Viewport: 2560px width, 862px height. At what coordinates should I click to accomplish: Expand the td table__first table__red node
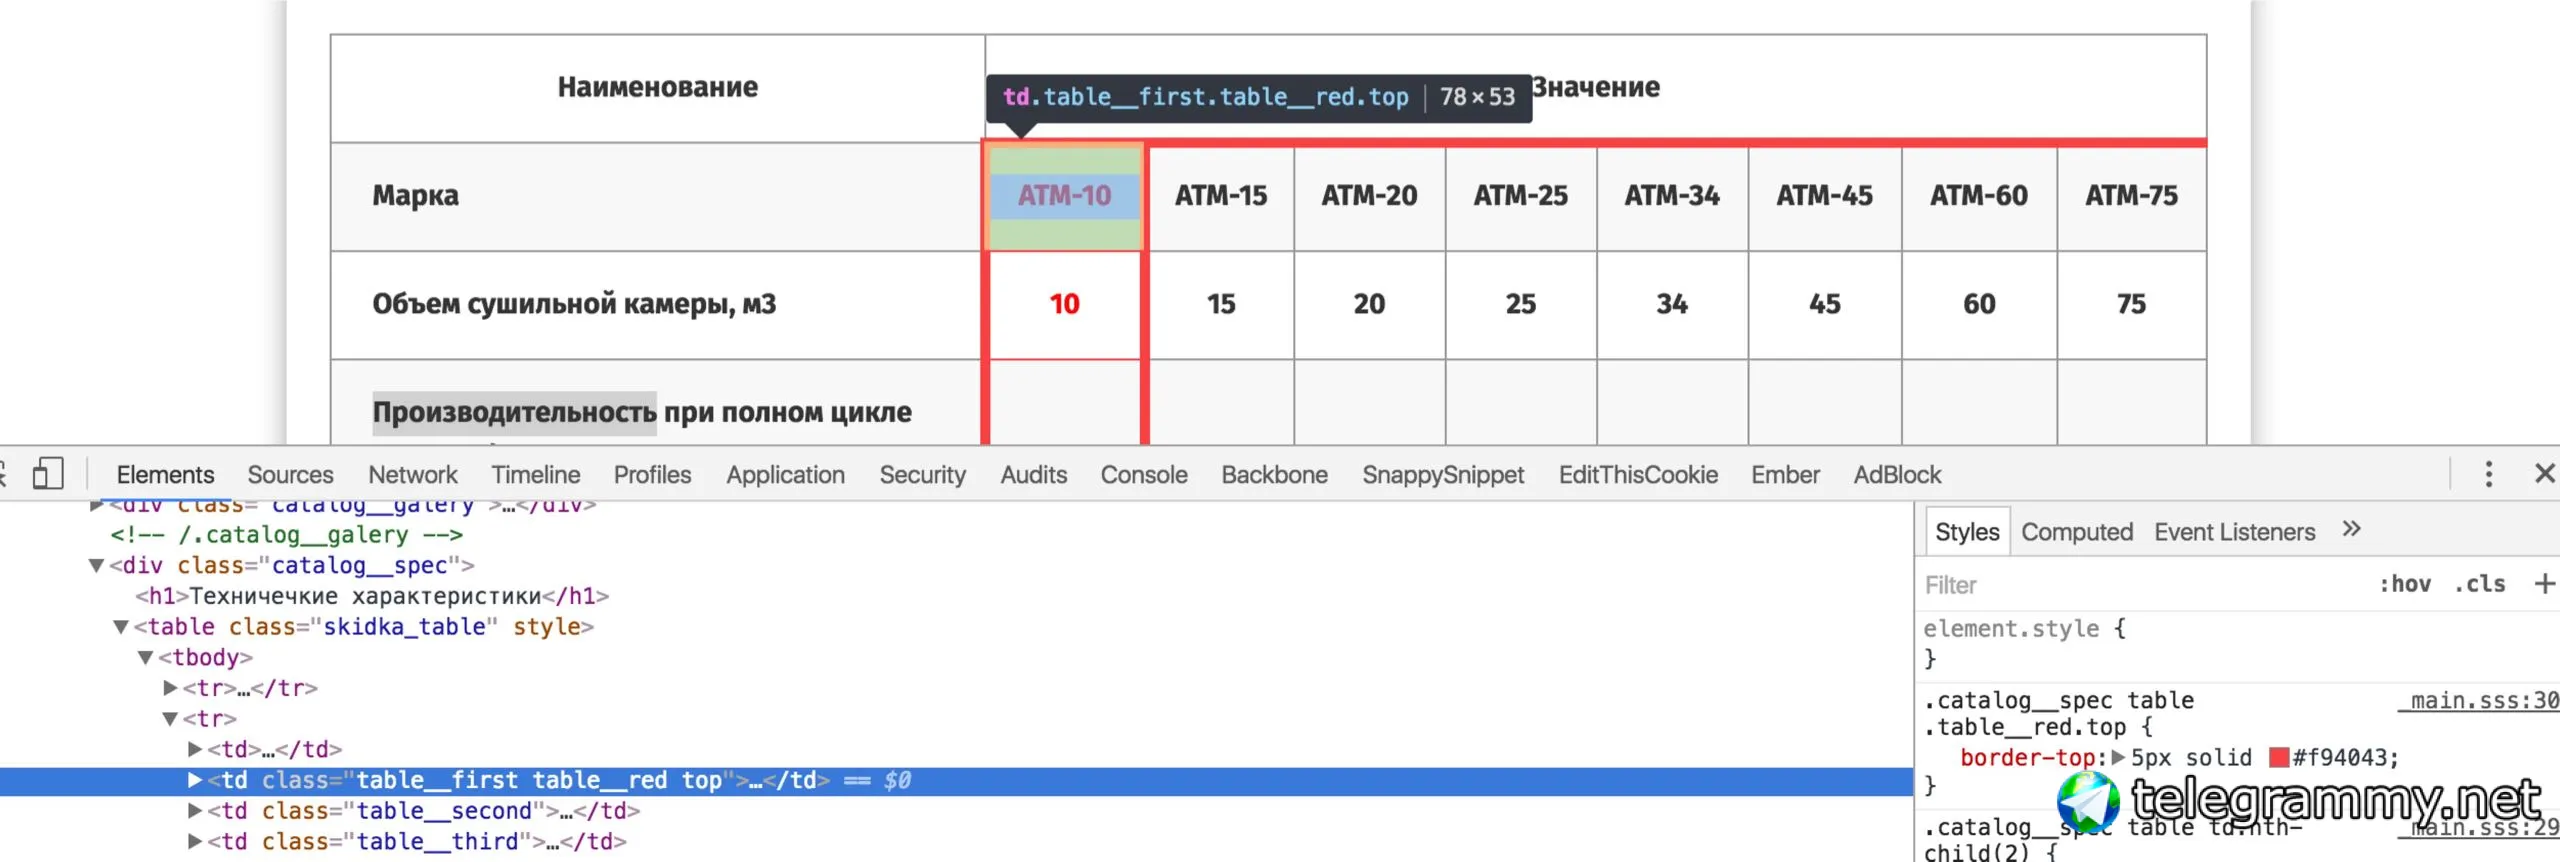(195, 780)
